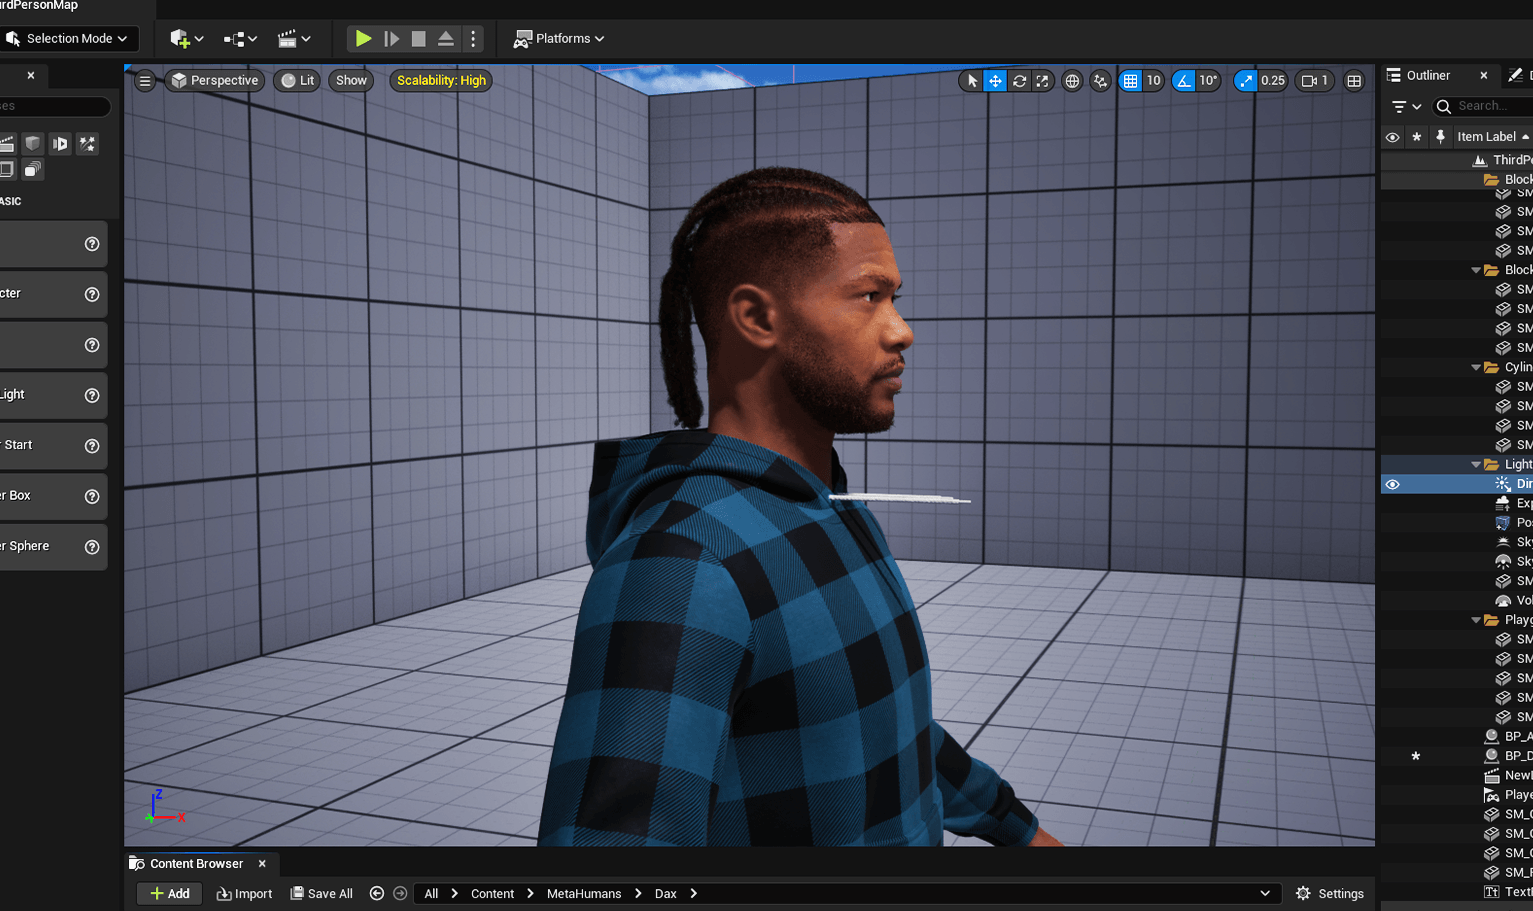
Task: Click Save All in Content Browser
Action: coord(321,894)
